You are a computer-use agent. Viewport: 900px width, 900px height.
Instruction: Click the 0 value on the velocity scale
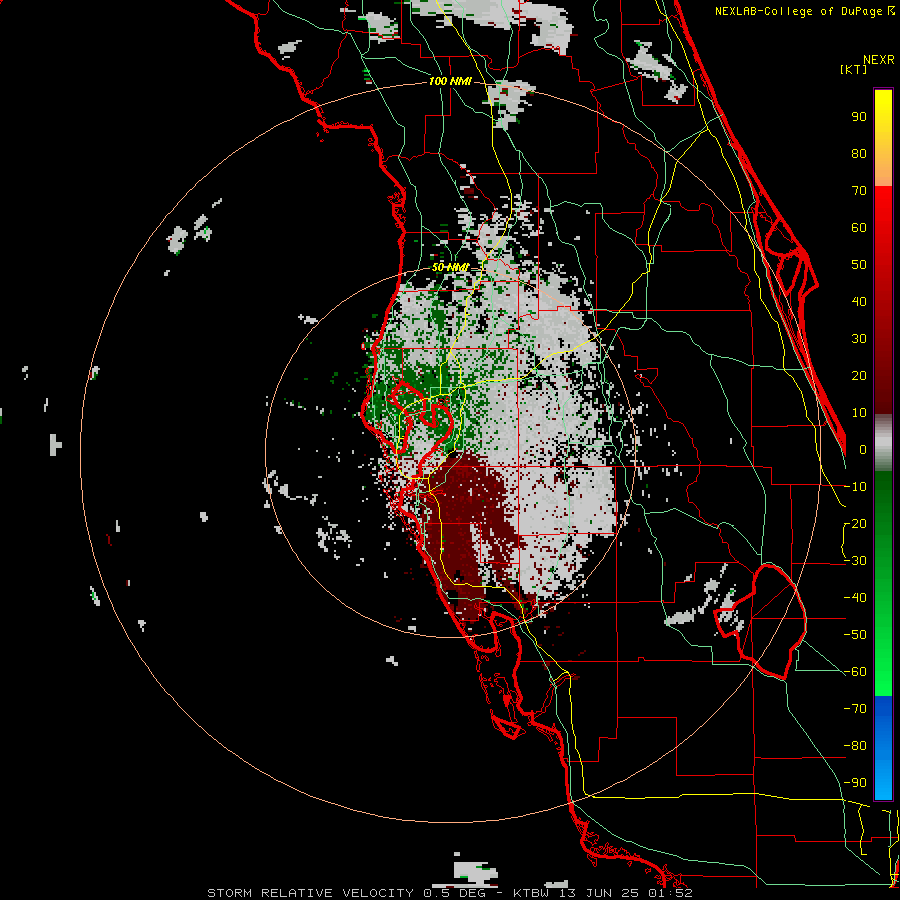tap(863, 449)
